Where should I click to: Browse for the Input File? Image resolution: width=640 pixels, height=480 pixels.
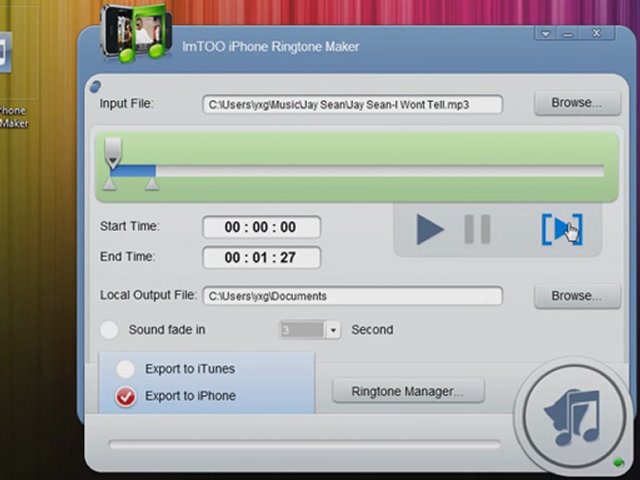(x=575, y=102)
